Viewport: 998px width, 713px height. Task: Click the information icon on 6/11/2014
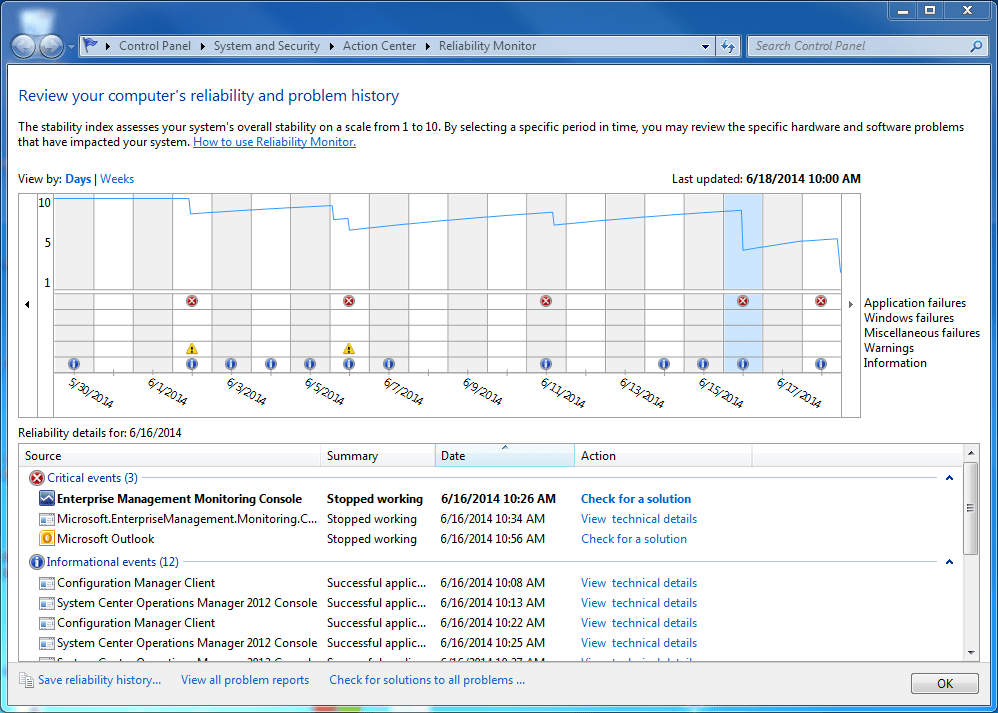(x=545, y=364)
